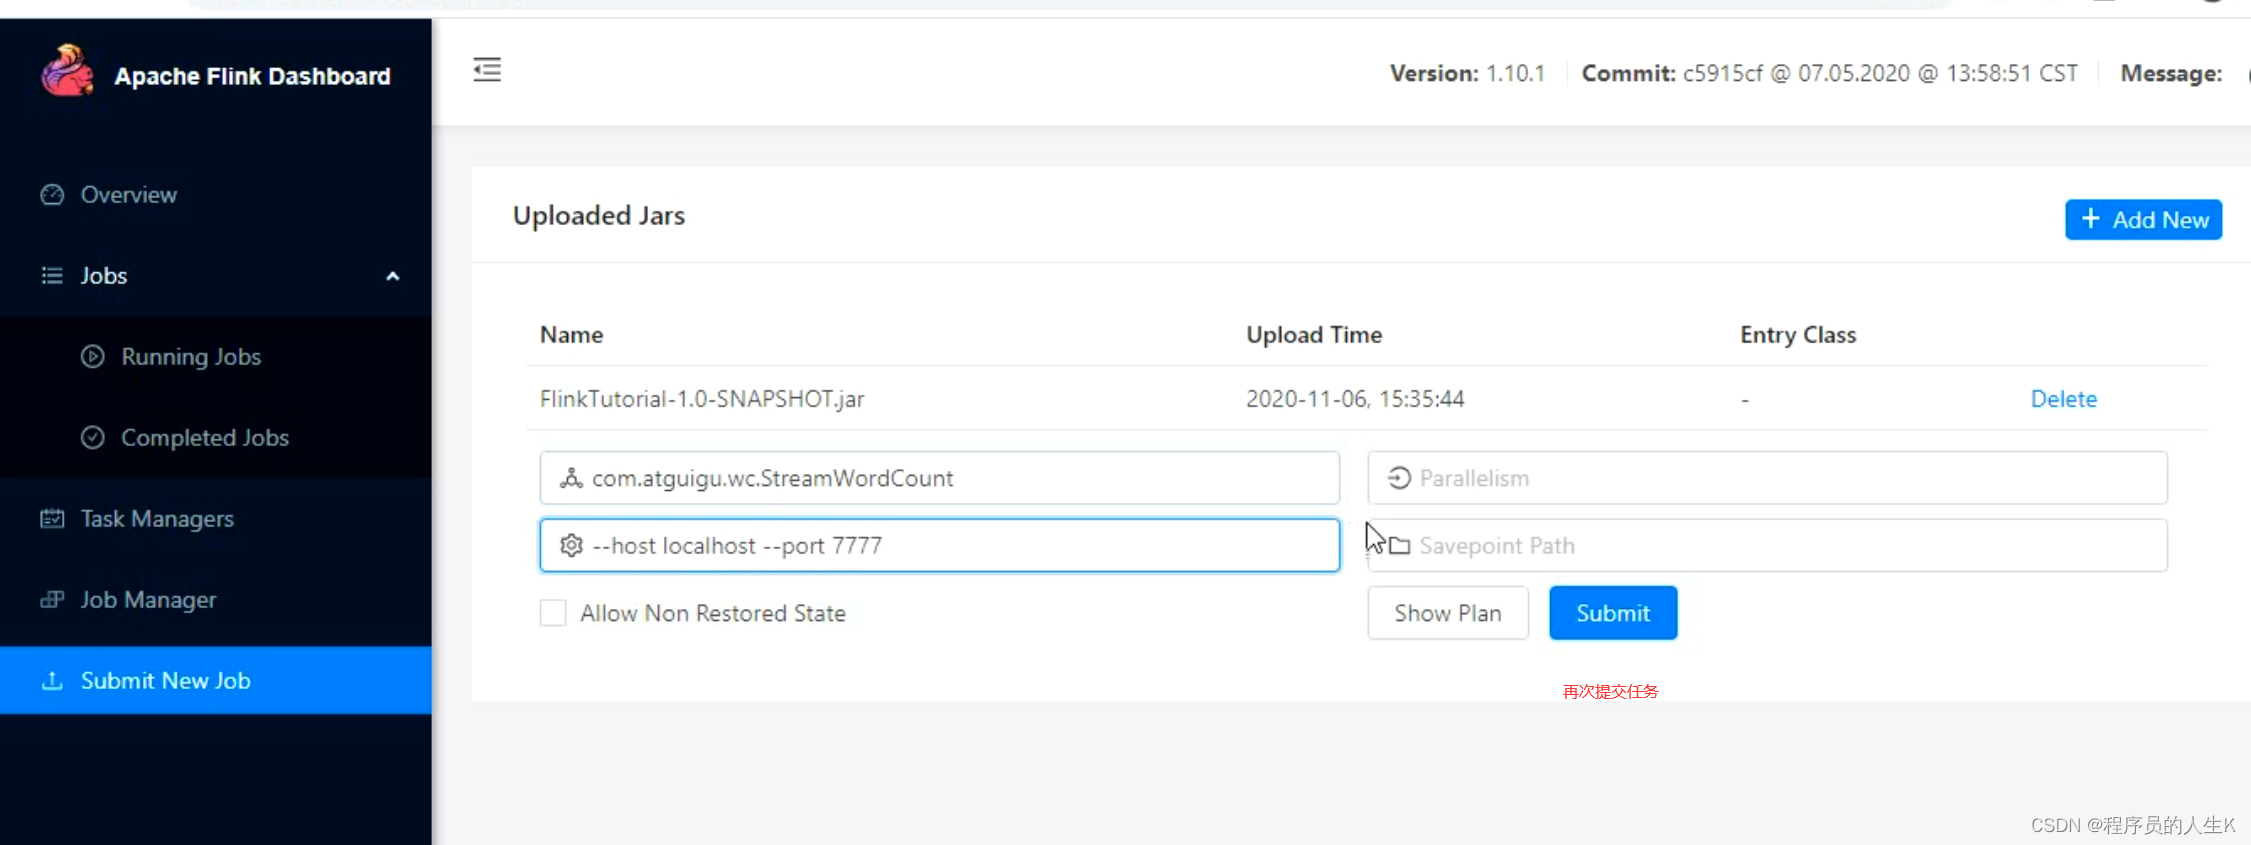Open Completed Jobs in the sidebar

(205, 438)
